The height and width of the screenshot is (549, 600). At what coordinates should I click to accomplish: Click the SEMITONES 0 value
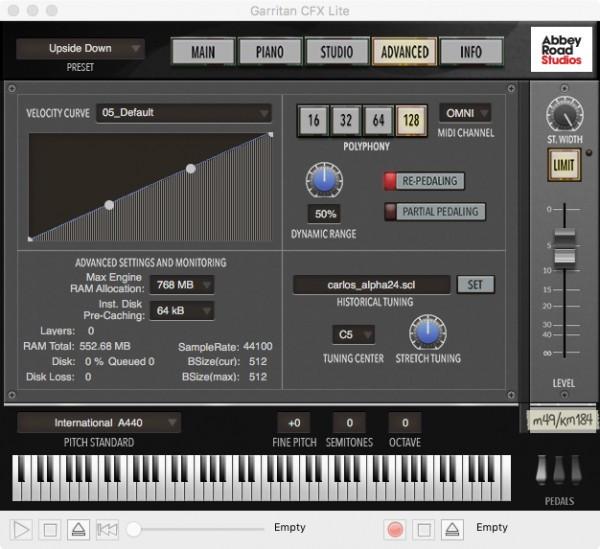point(349,423)
